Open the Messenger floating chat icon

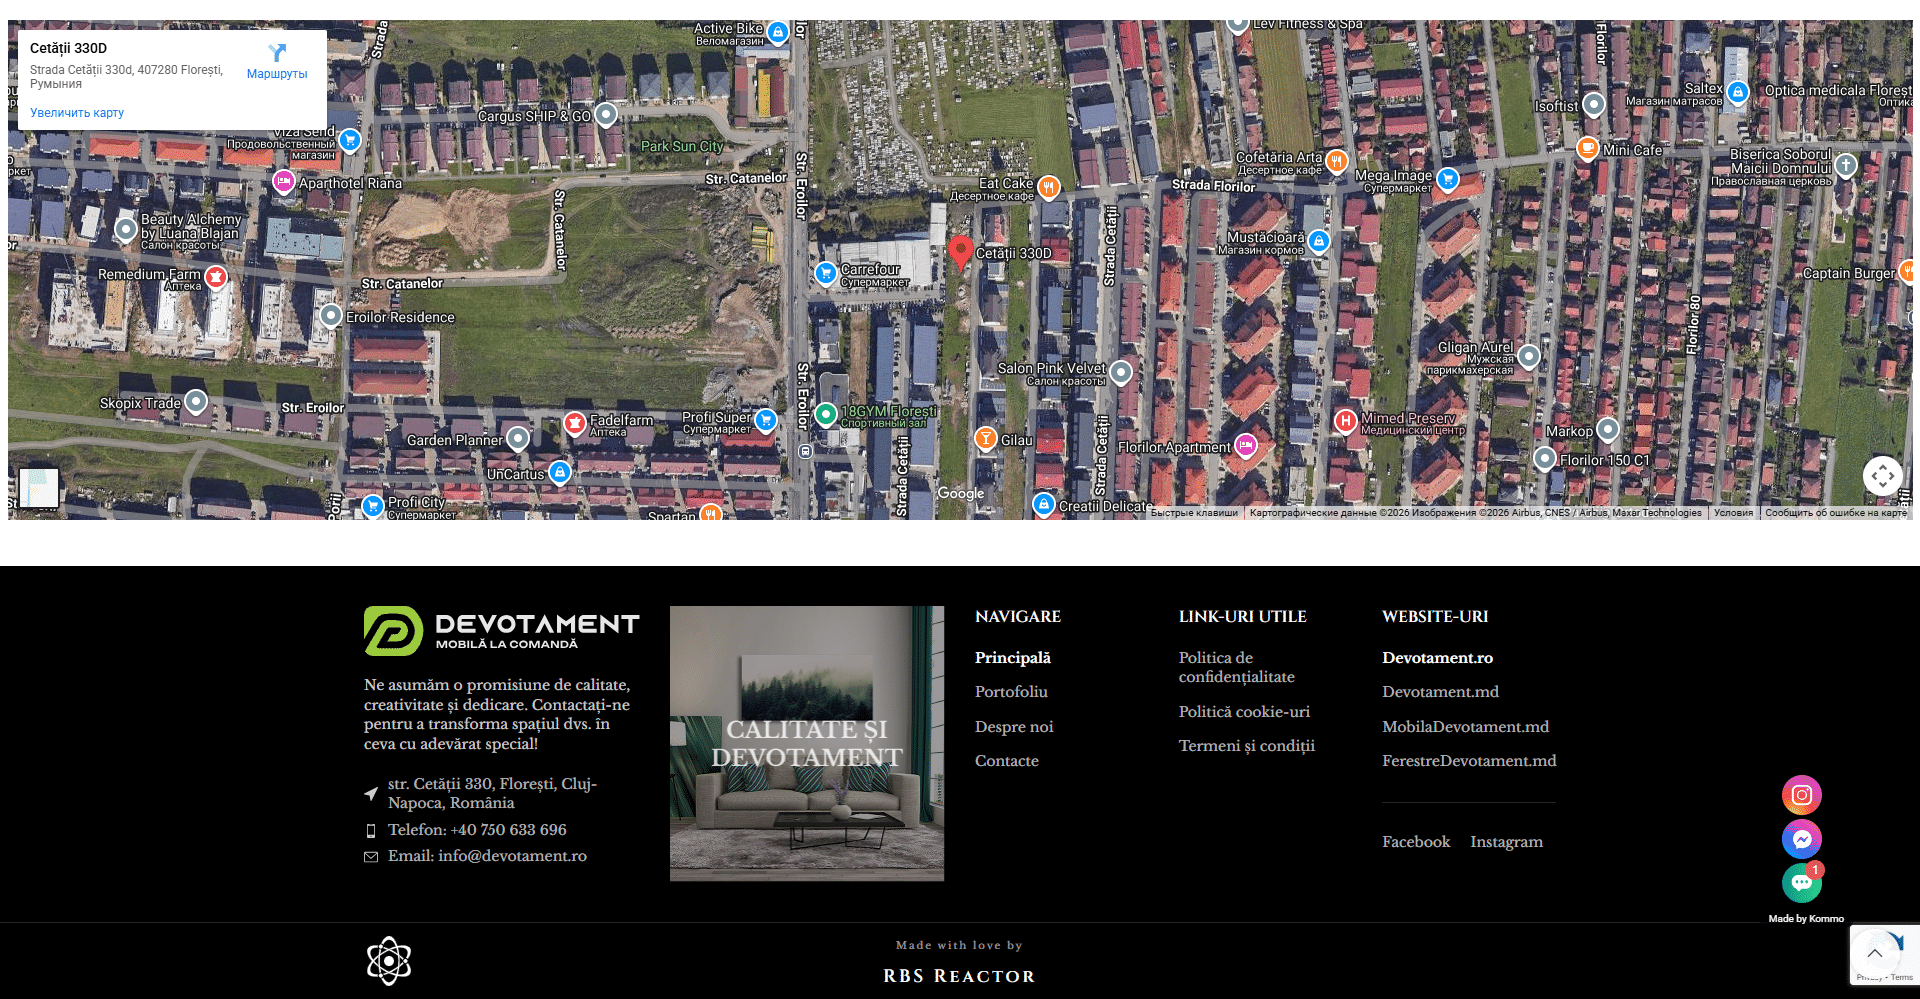click(1801, 839)
